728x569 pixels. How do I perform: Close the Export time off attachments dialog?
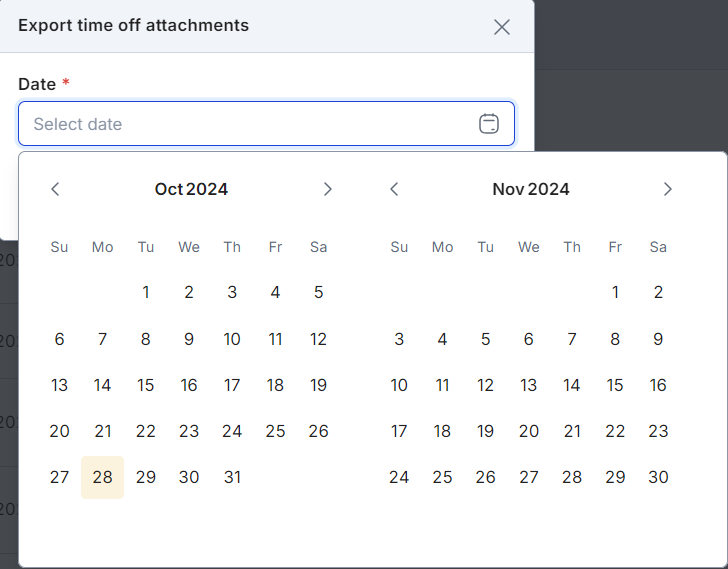point(502,27)
